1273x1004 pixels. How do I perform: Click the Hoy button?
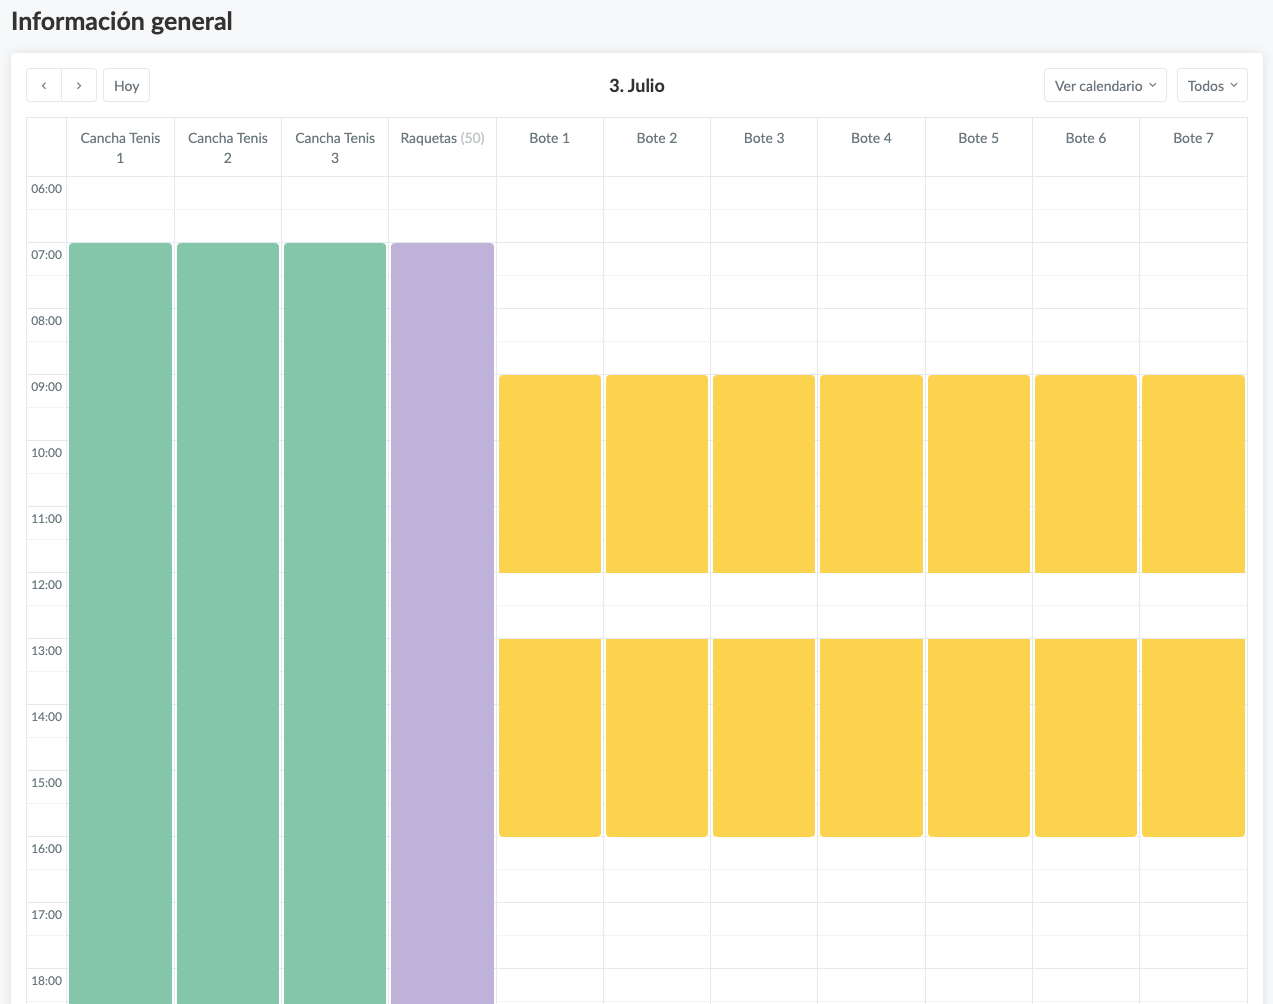126,86
